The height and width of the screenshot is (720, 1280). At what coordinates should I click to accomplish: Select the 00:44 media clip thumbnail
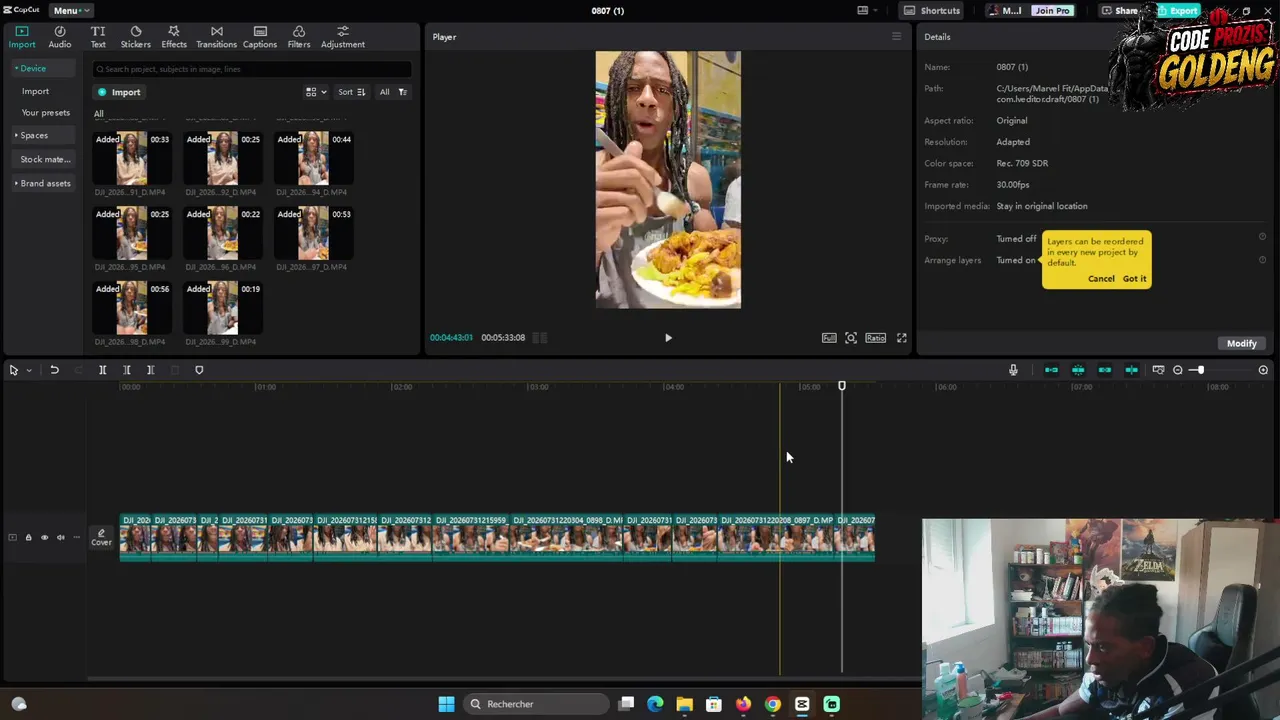(313, 158)
